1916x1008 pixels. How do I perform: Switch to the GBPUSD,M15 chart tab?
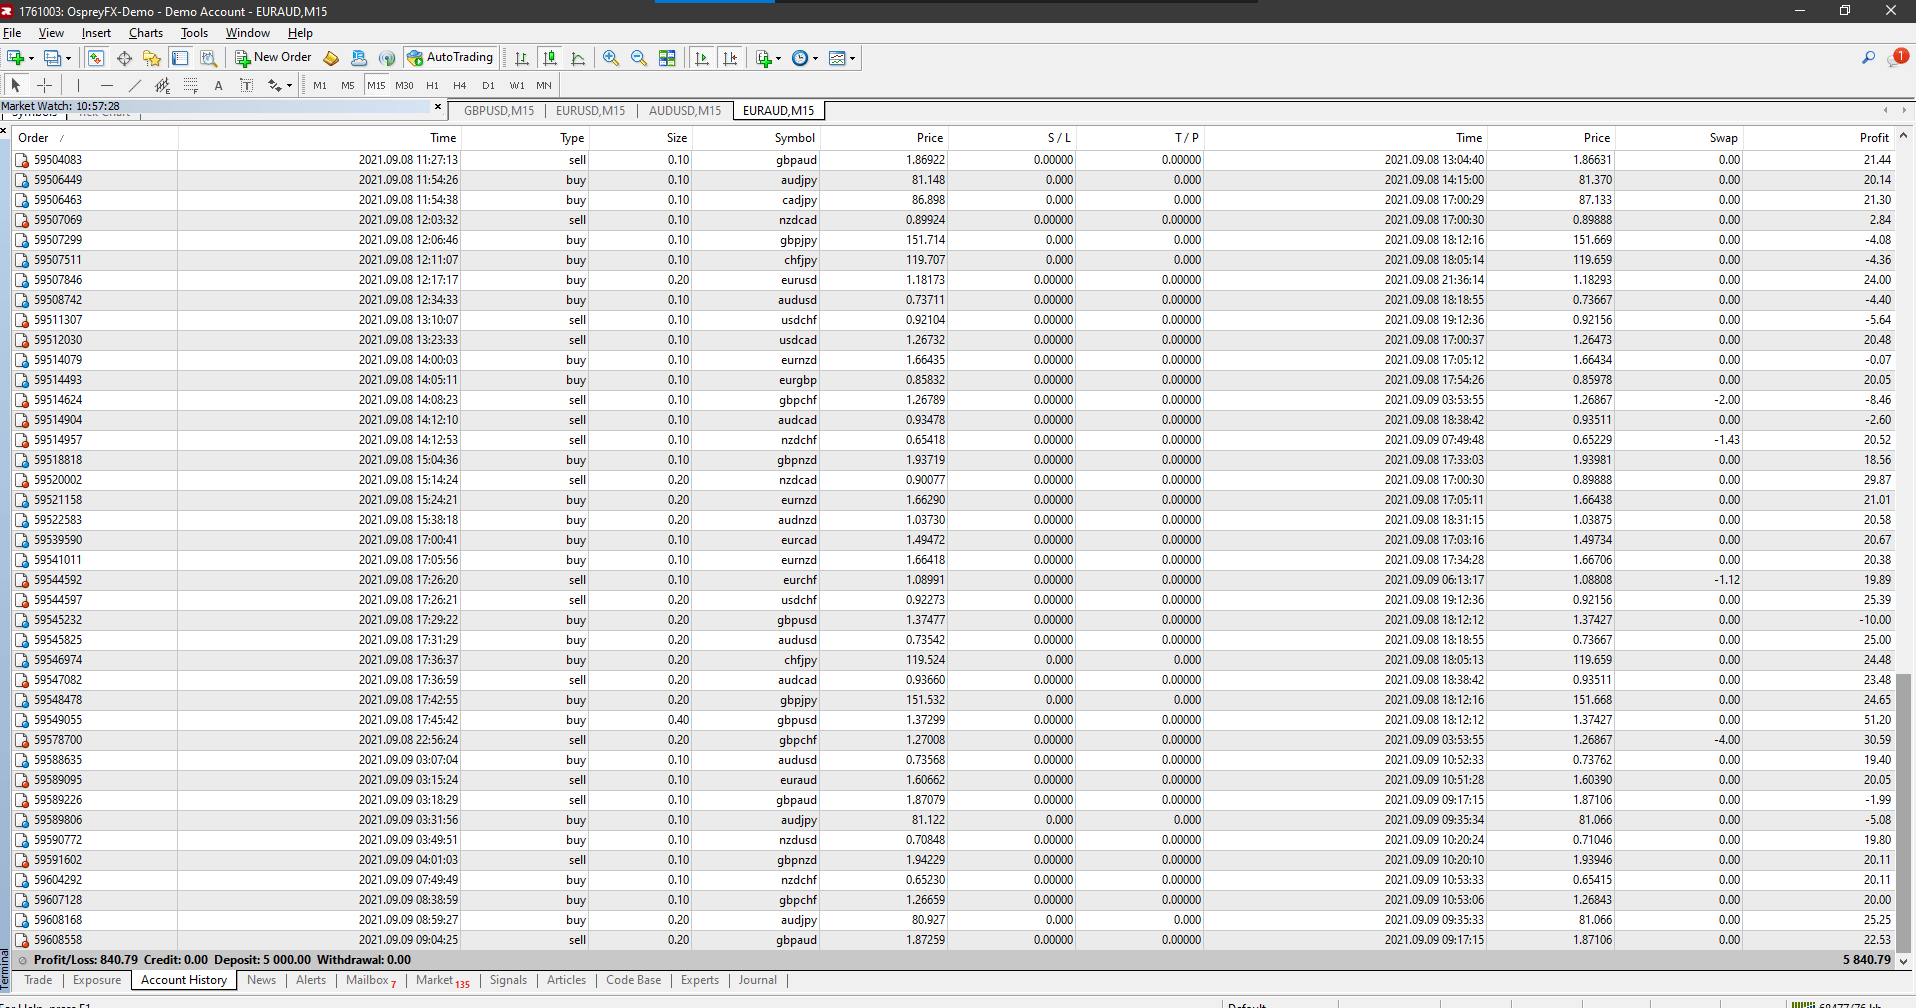[x=498, y=110]
